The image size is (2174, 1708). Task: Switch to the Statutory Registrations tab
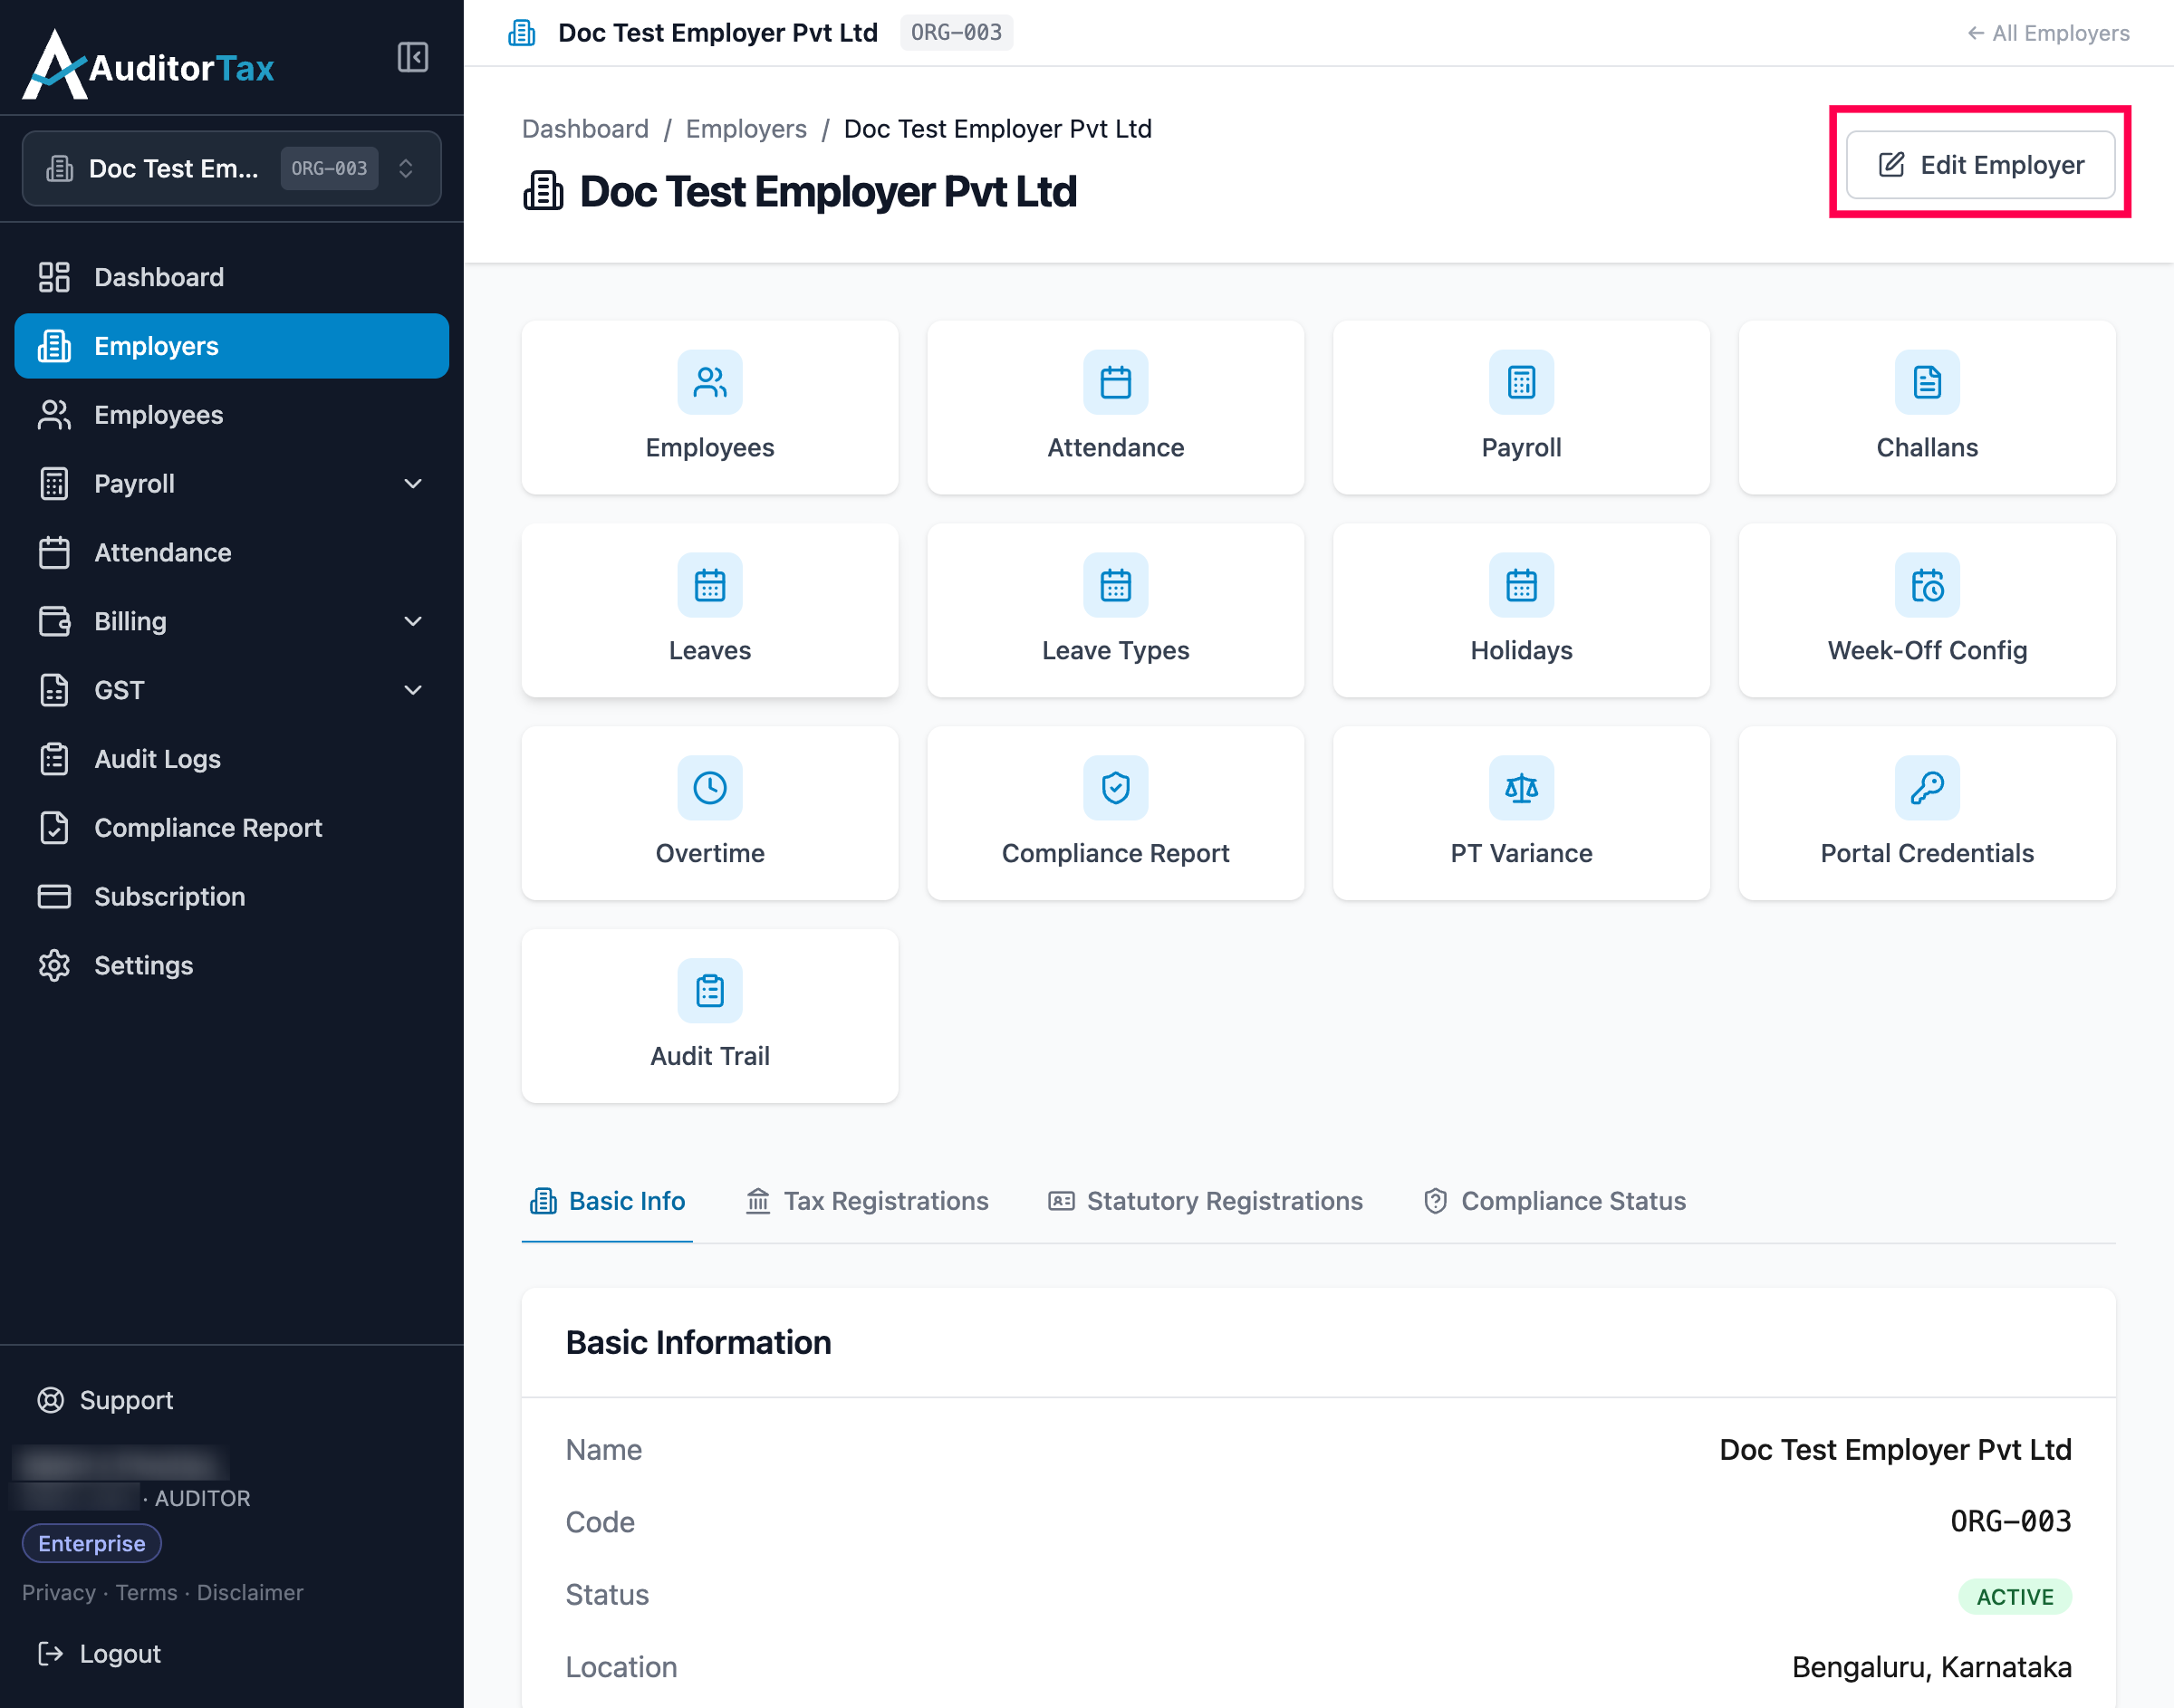pyautogui.click(x=1205, y=1201)
